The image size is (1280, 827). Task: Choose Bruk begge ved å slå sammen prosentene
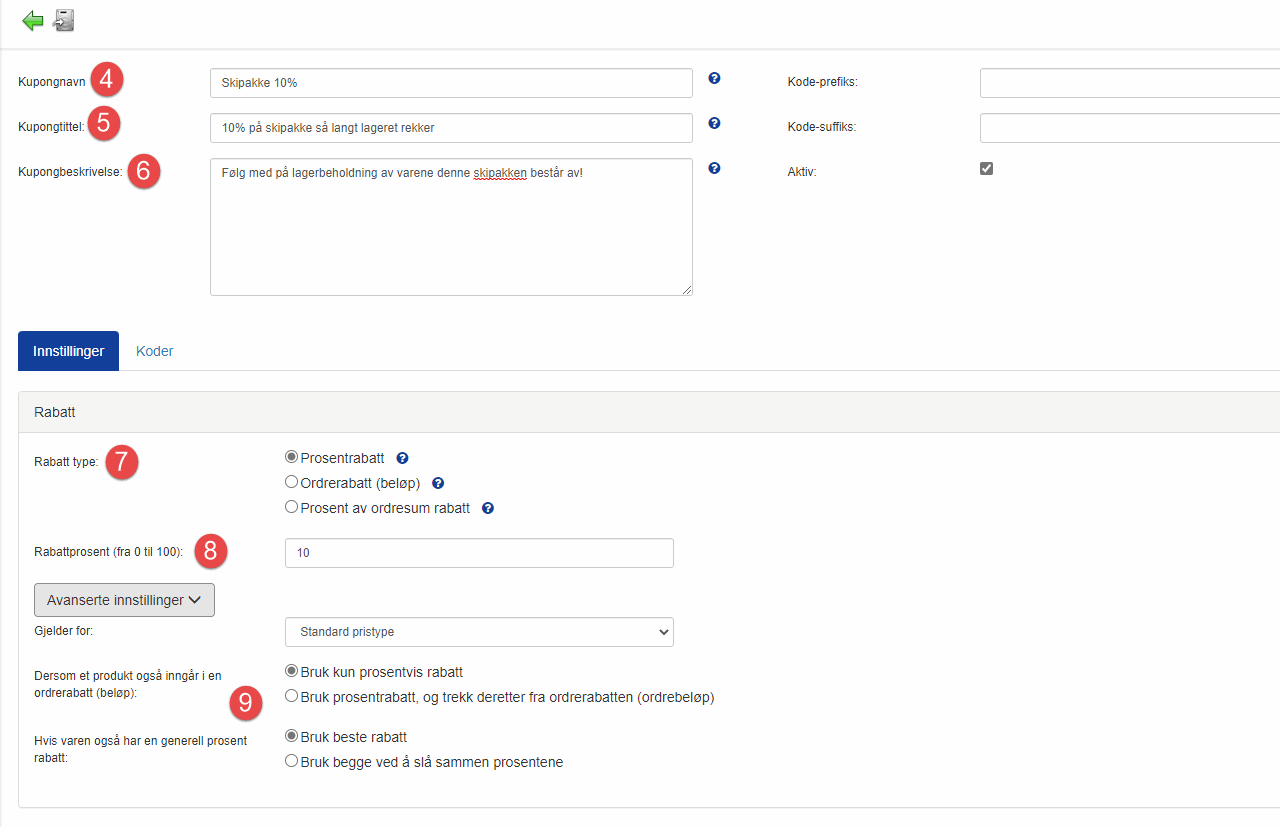point(292,761)
